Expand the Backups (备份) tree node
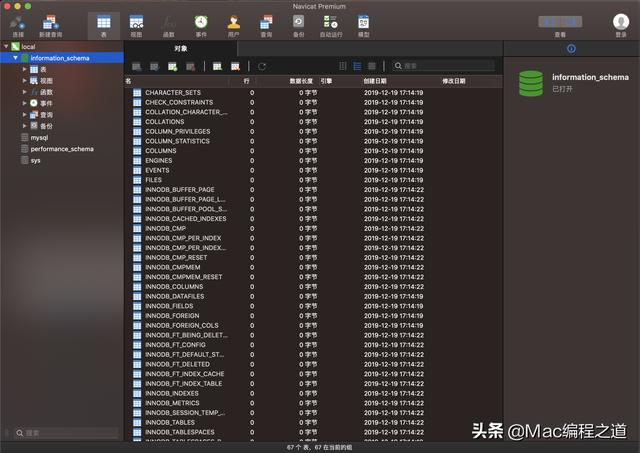This screenshot has width=640, height=453. [24, 126]
